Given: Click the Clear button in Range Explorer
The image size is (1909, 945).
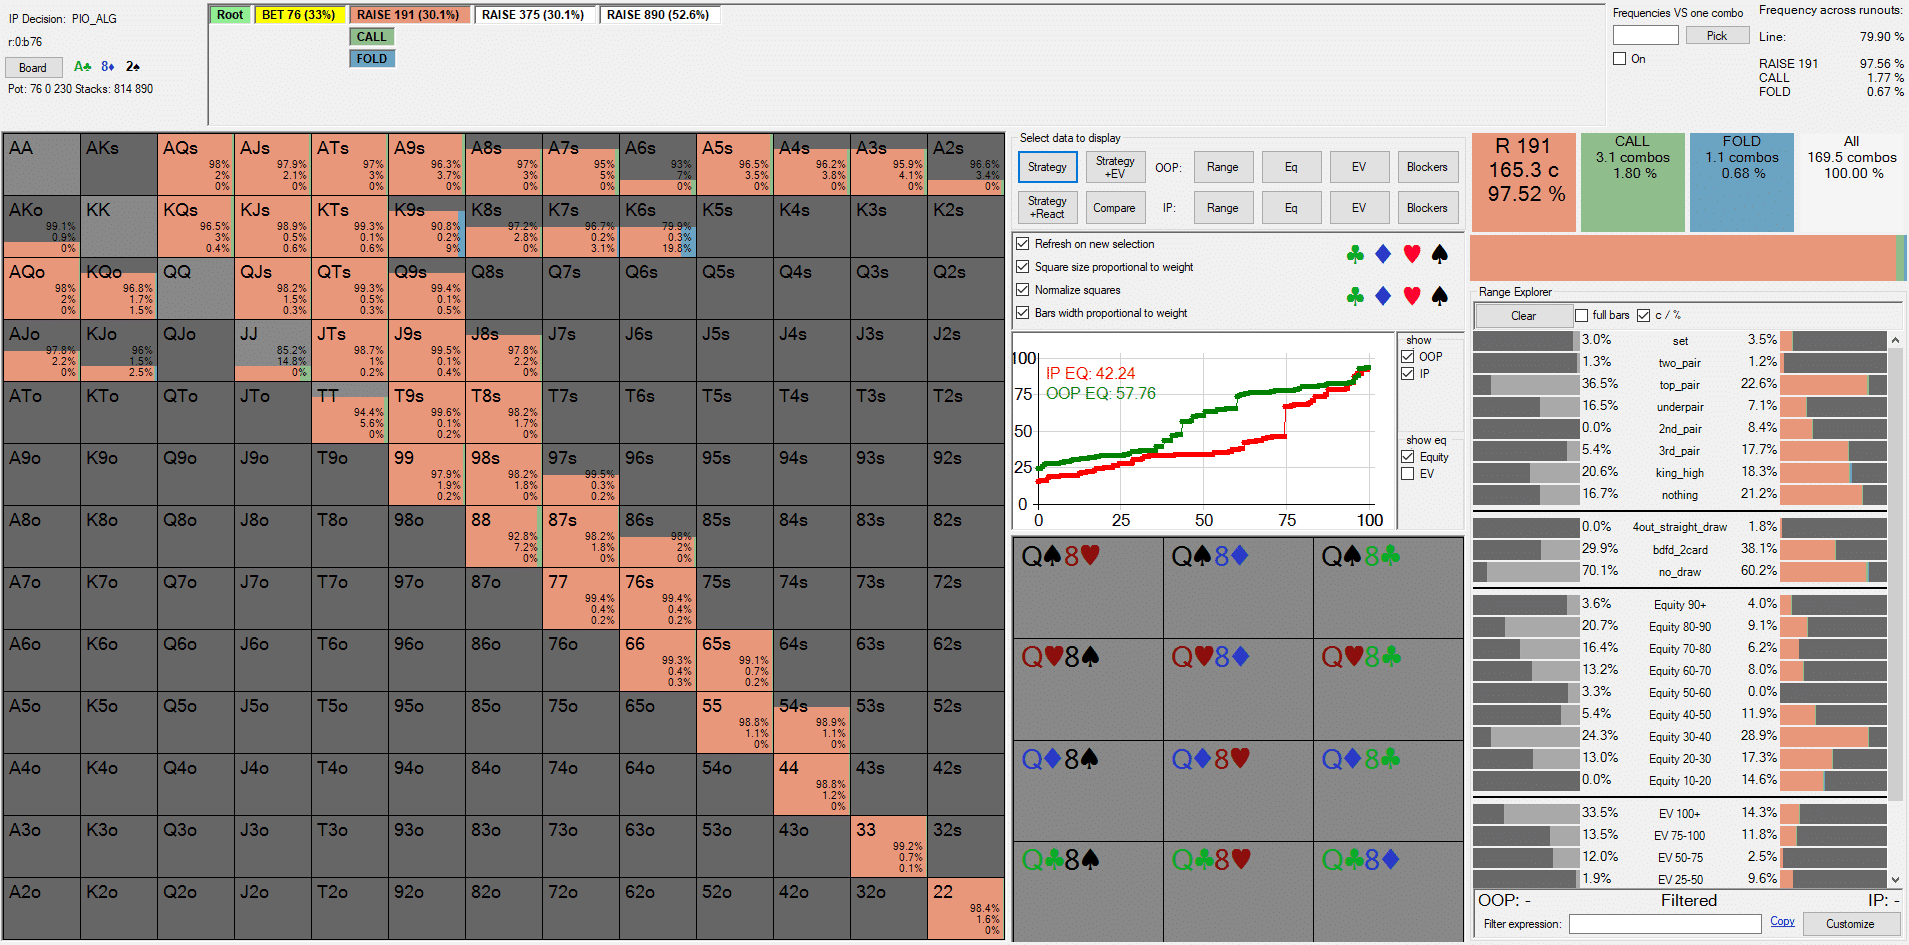Looking at the screenshot, I should (1522, 316).
